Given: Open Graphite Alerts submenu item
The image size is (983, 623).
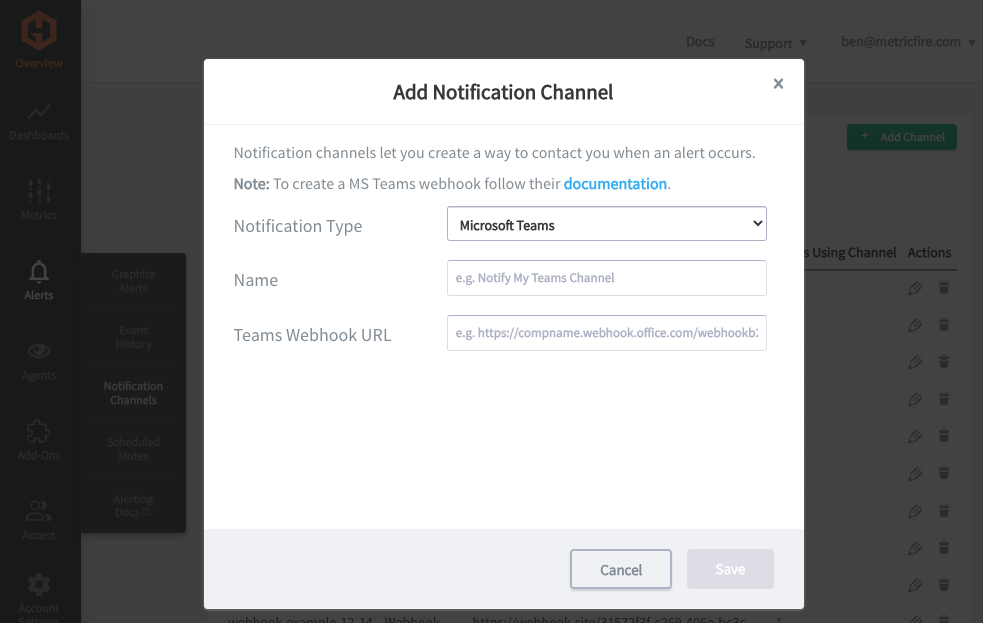Looking at the screenshot, I should tap(134, 281).
